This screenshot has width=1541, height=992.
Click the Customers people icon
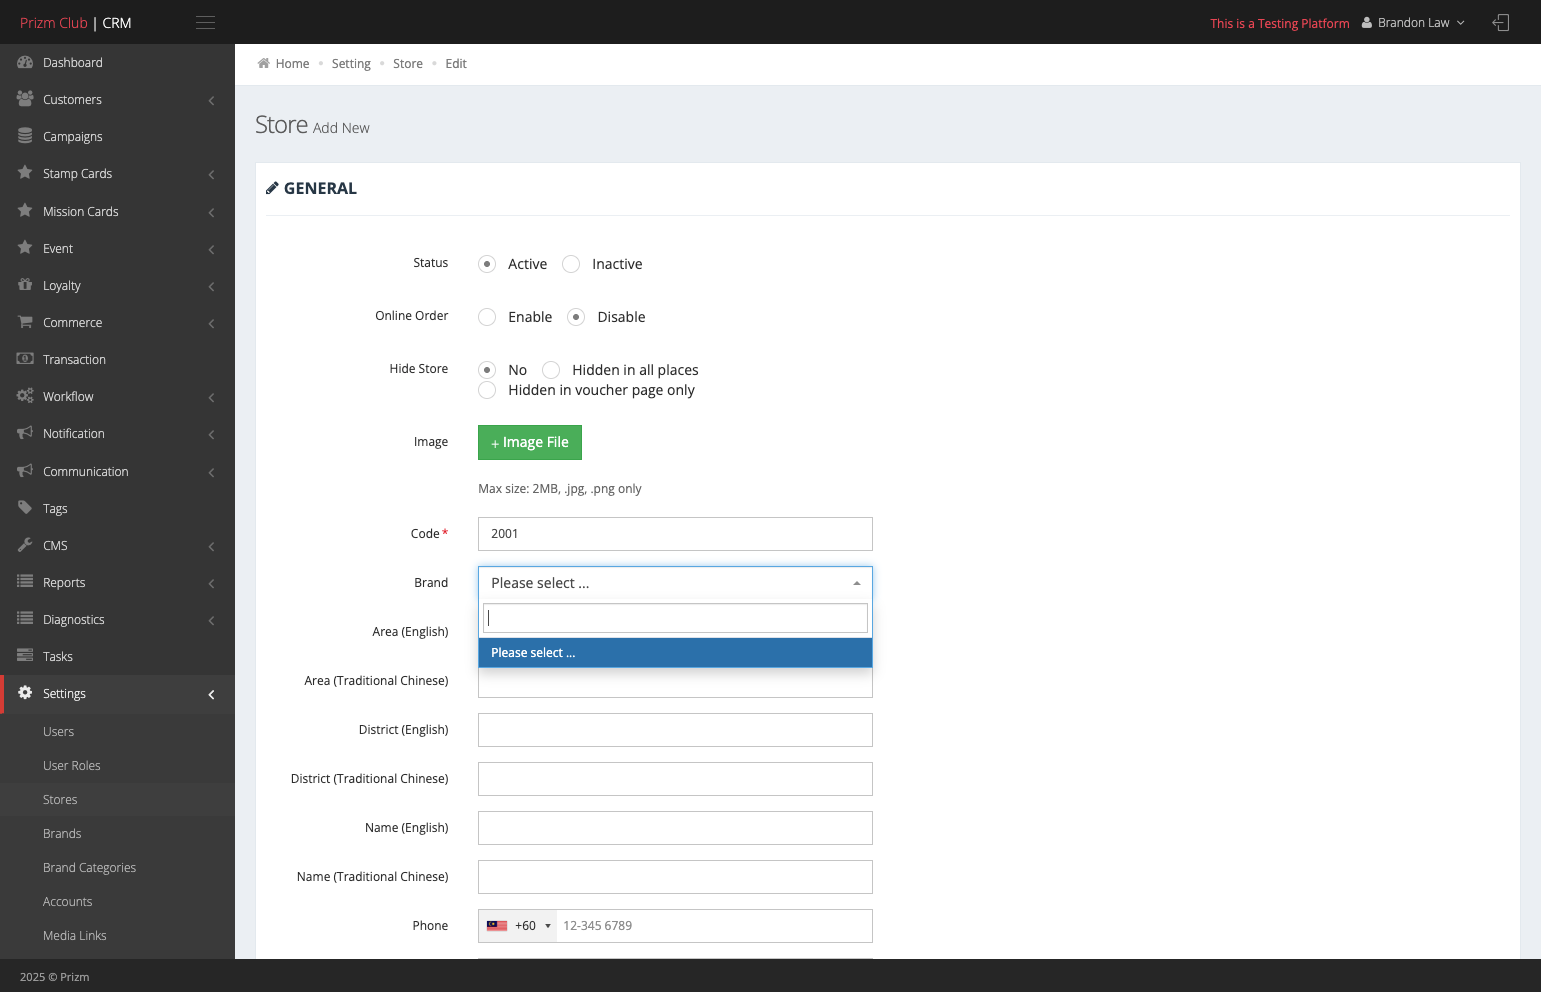(25, 99)
